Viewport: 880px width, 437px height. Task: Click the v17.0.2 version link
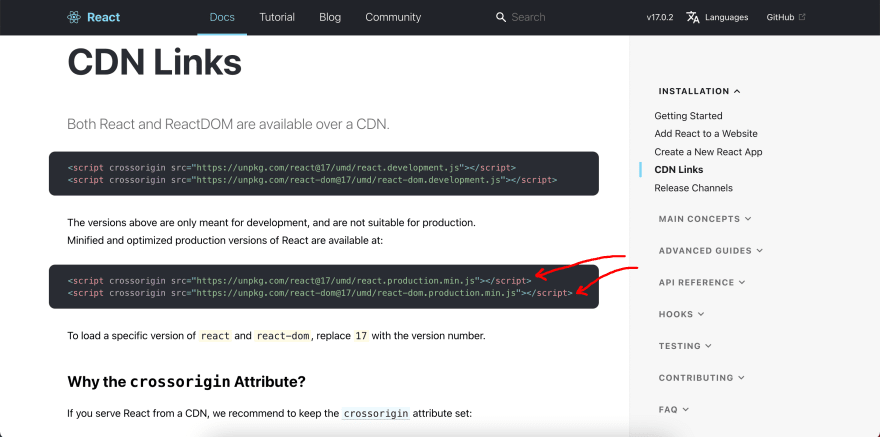659,17
